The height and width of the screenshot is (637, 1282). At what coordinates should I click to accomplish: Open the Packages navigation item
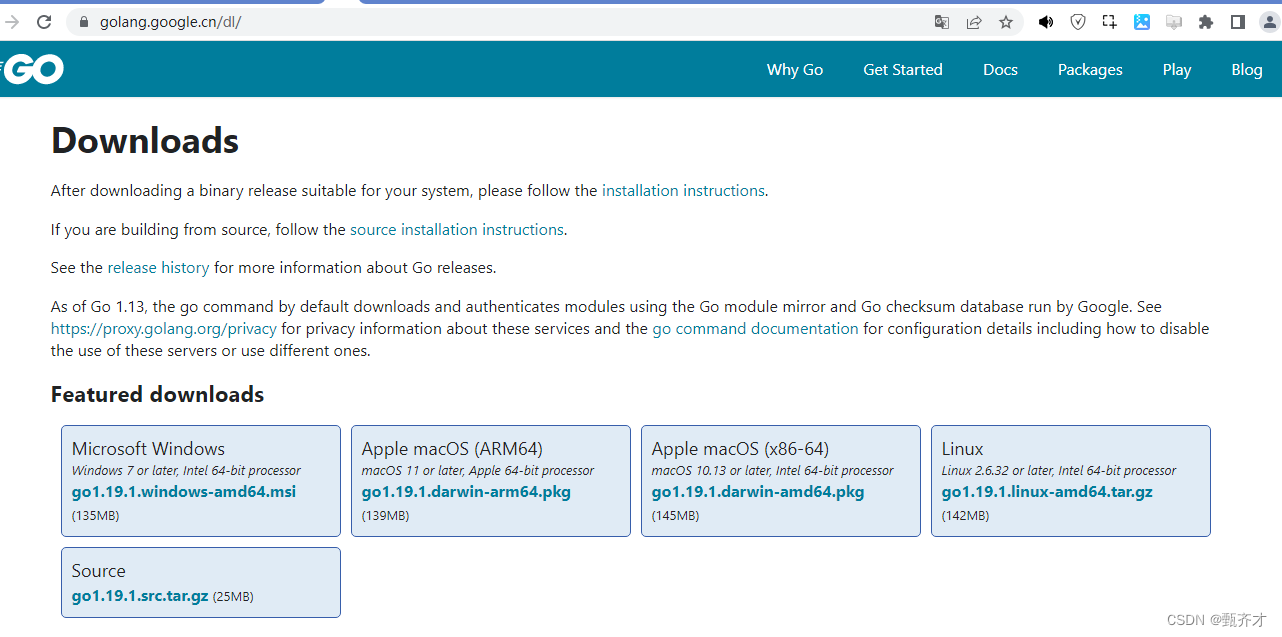tap(1090, 69)
